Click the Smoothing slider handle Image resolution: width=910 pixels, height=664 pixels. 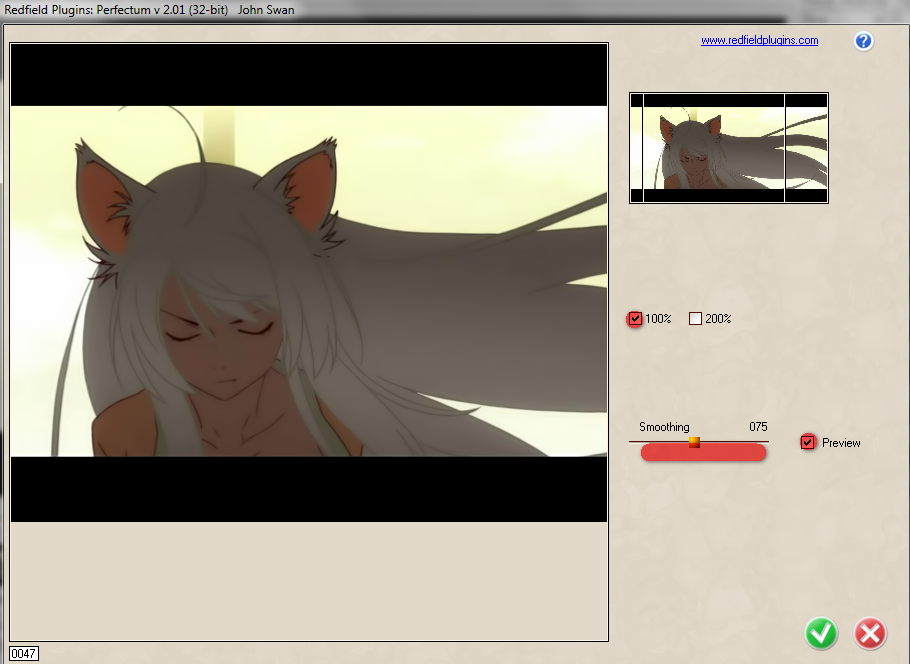[694, 442]
